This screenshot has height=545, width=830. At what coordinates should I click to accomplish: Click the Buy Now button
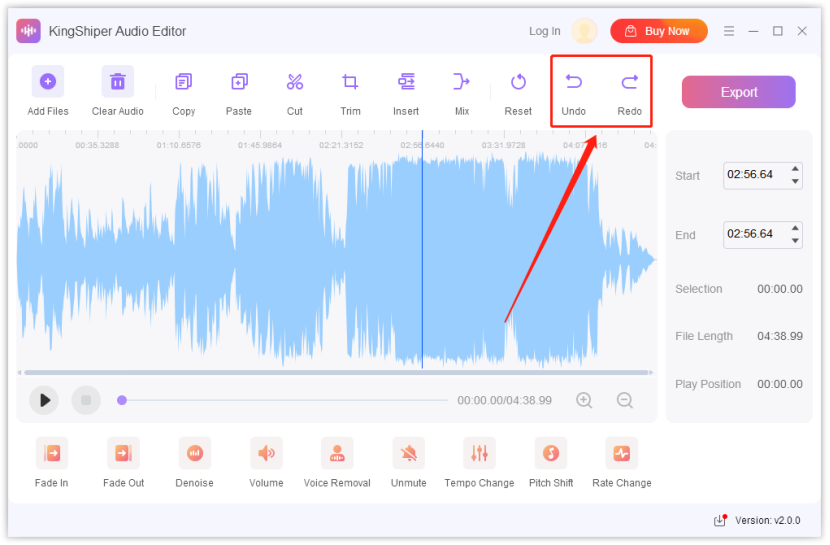coord(659,31)
